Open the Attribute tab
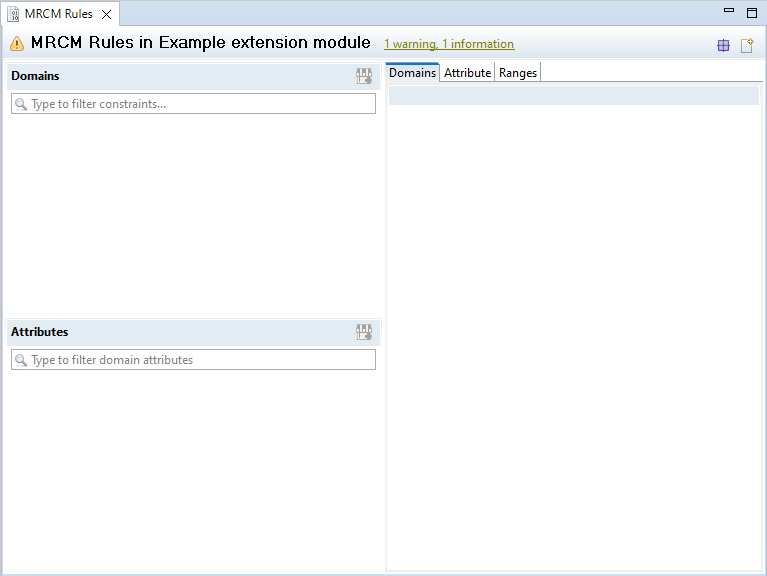Image resolution: width=767 pixels, height=576 pixels. coord(467,73)
